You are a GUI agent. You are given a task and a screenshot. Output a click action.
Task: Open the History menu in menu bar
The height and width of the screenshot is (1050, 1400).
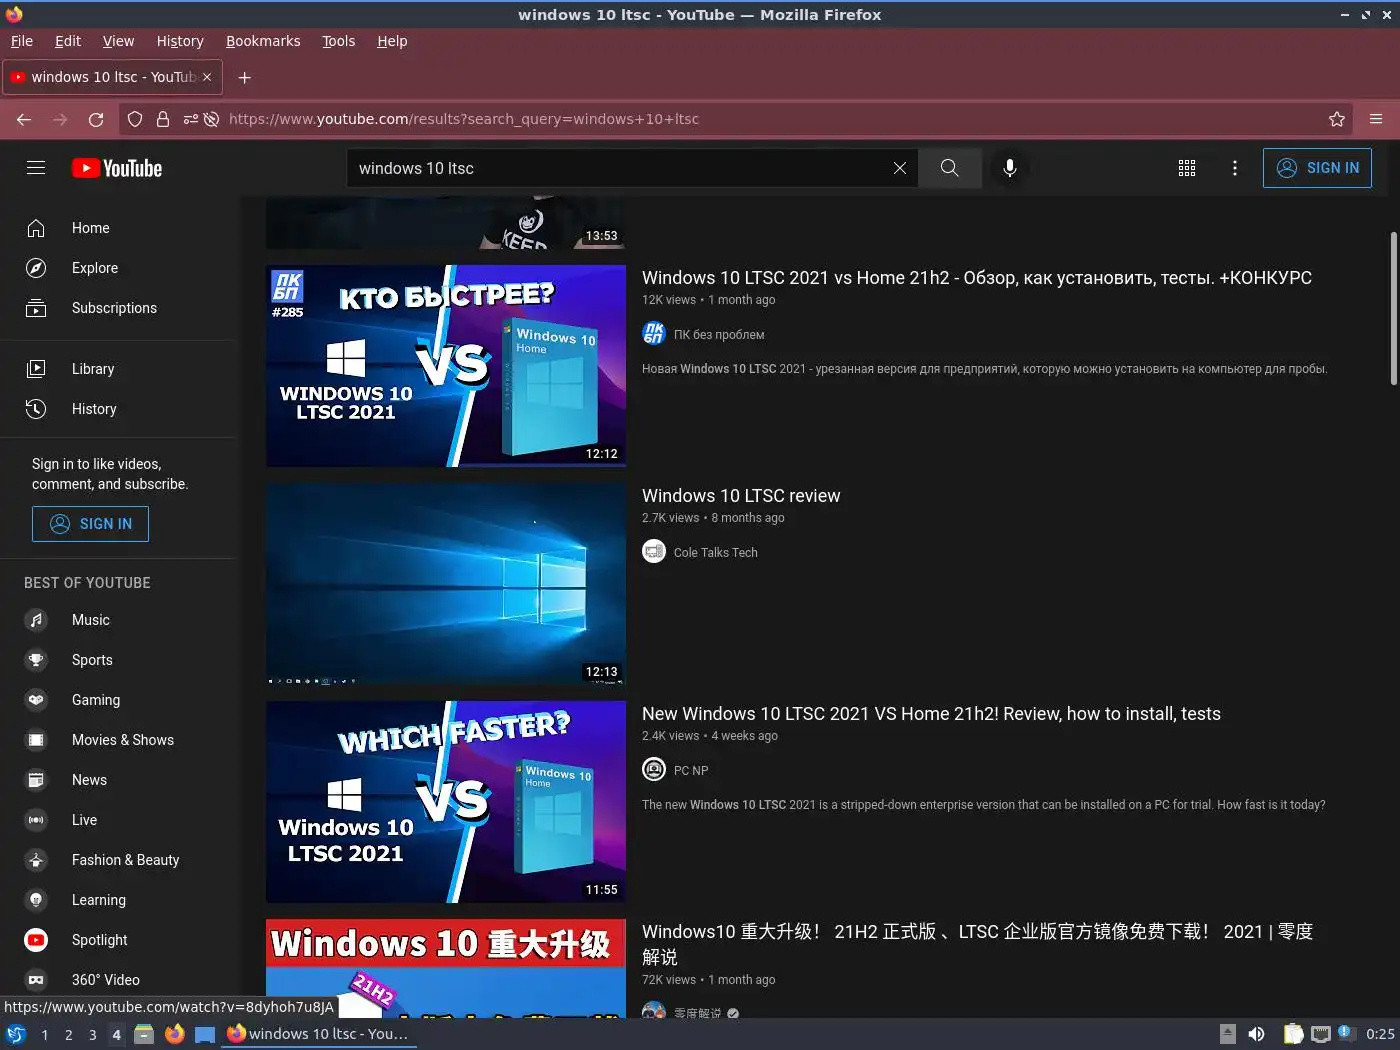pyautogui.click(x=180, y=41)
